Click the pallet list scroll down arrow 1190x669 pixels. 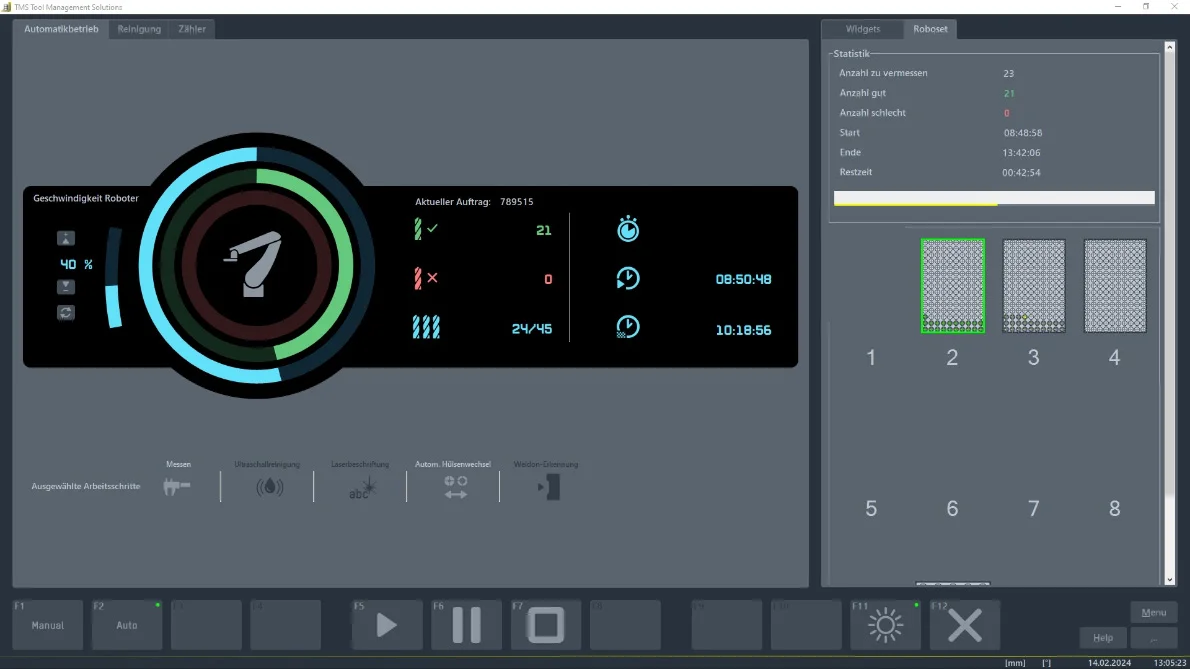pyautogui.click(x=1170, y=579)
